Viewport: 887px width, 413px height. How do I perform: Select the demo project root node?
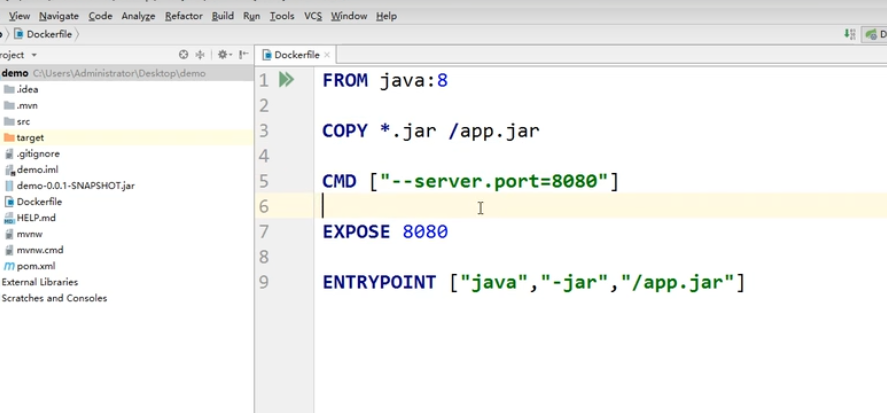[127, 73]
